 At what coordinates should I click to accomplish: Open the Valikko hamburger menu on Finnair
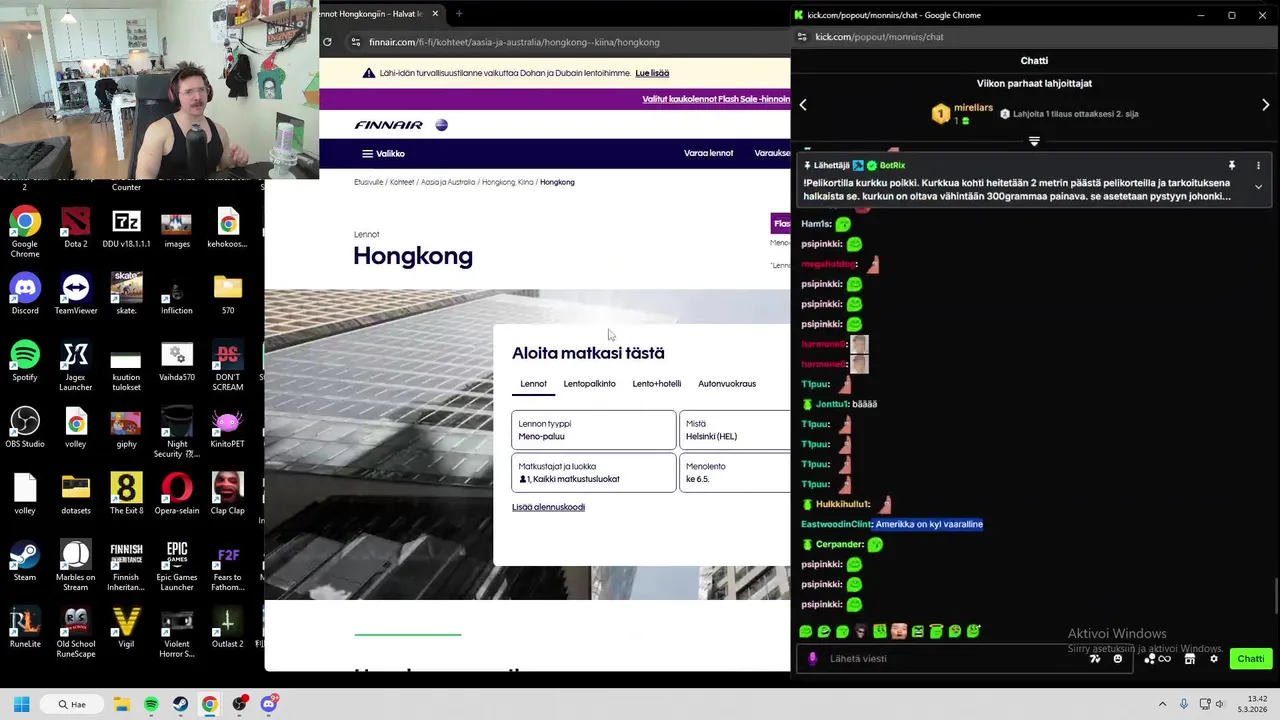(x=383, y=154)
